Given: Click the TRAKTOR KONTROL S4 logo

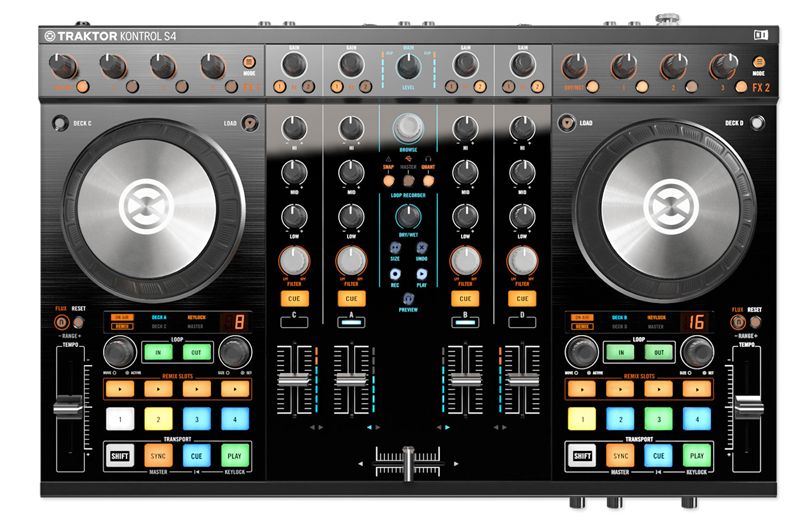Looking at the screenshot, I should pyautogui.click(x=110, y=36).
